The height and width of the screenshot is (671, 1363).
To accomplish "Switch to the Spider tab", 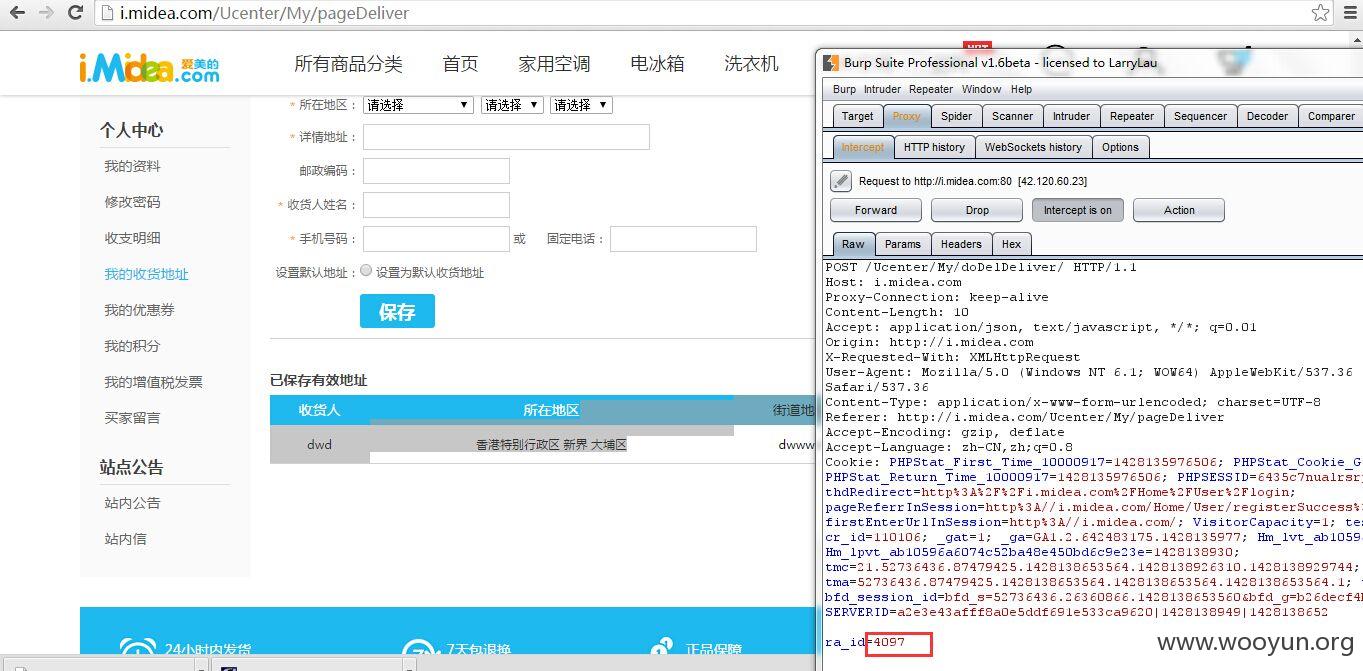I will click(956, 116).
